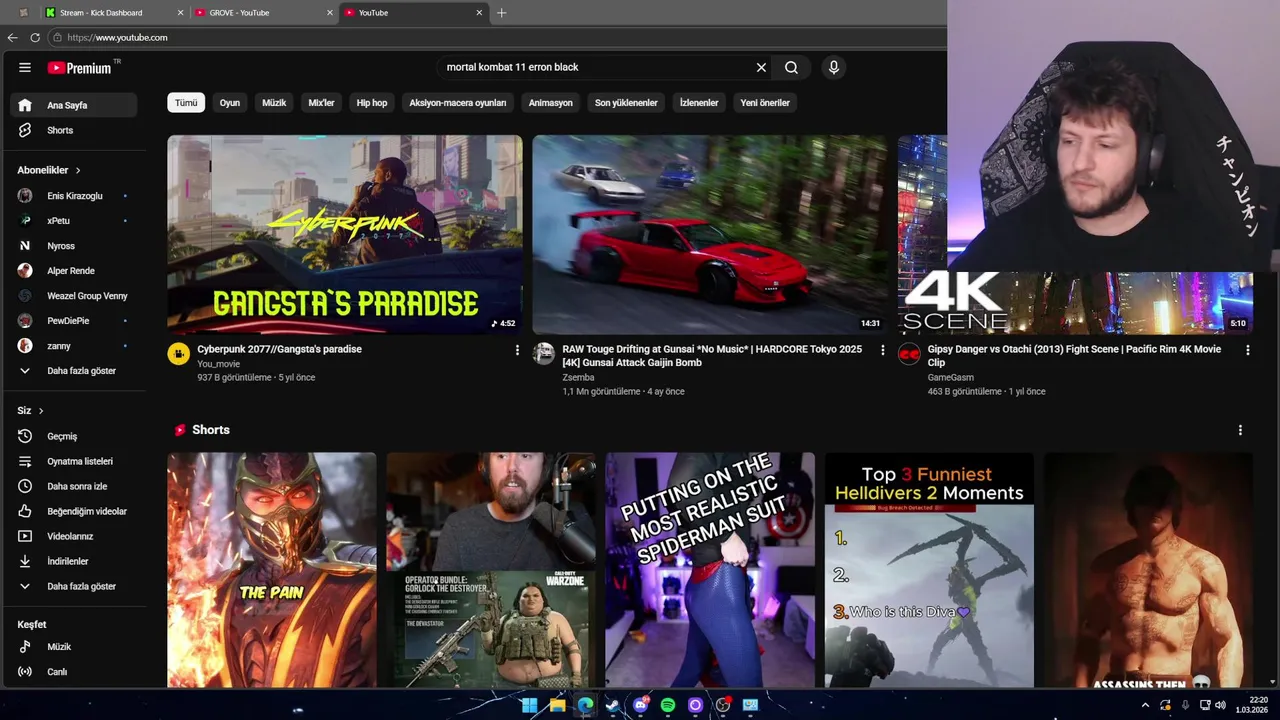This screenshot has height=720, width=1280.
Task: Open the Windows Start menu
Action: (x=529, y=705)
